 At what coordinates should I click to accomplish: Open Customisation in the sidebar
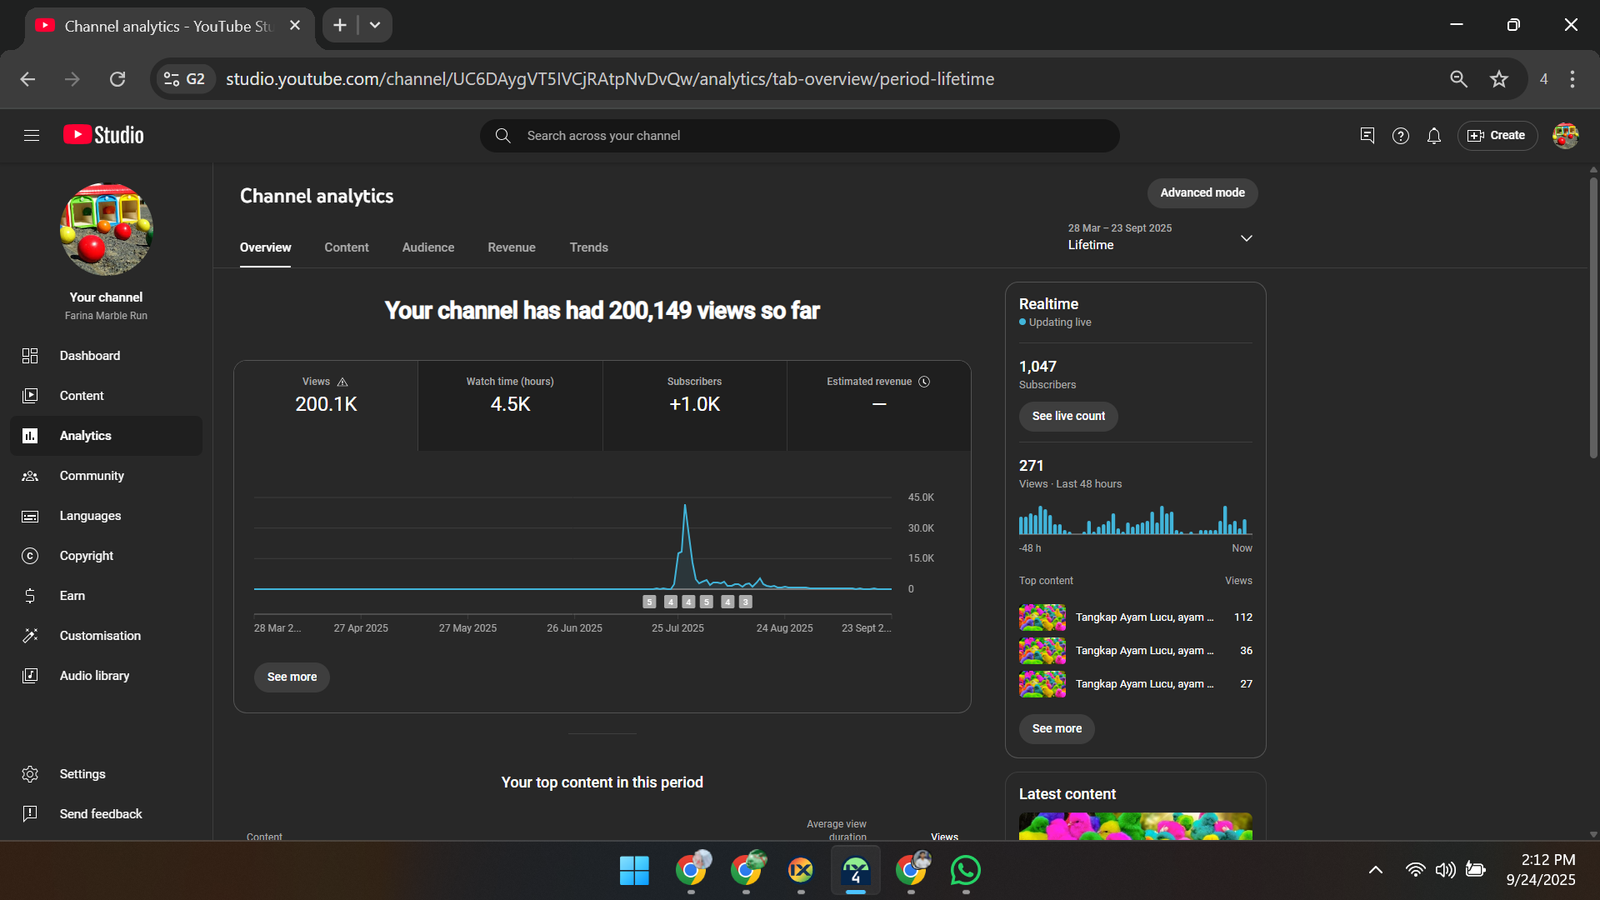pyautogui.click(x=100, y=636)
